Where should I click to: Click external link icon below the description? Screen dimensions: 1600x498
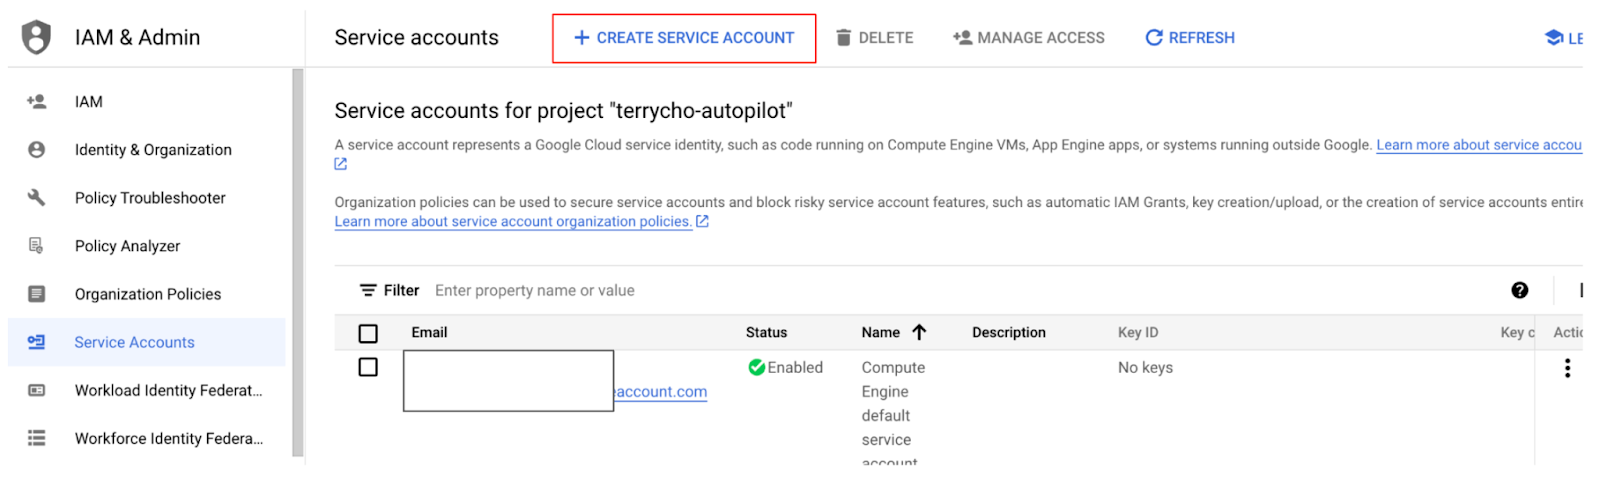click(341, 164)
